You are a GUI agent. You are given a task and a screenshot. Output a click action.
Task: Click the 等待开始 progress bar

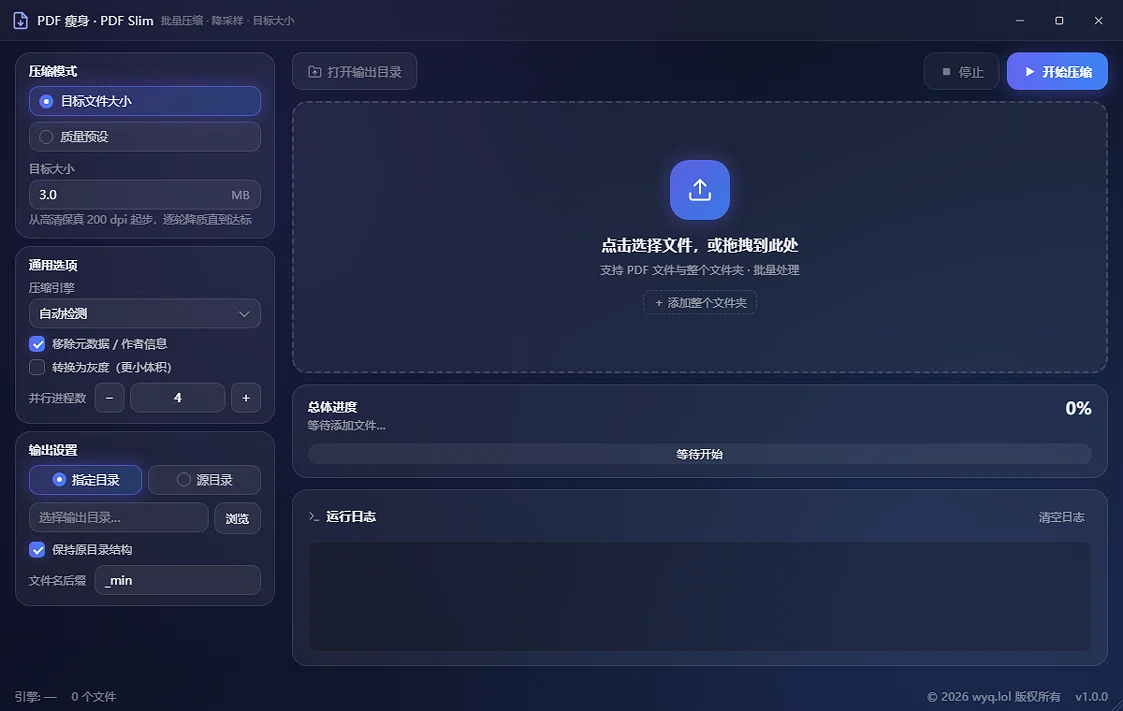700,454
